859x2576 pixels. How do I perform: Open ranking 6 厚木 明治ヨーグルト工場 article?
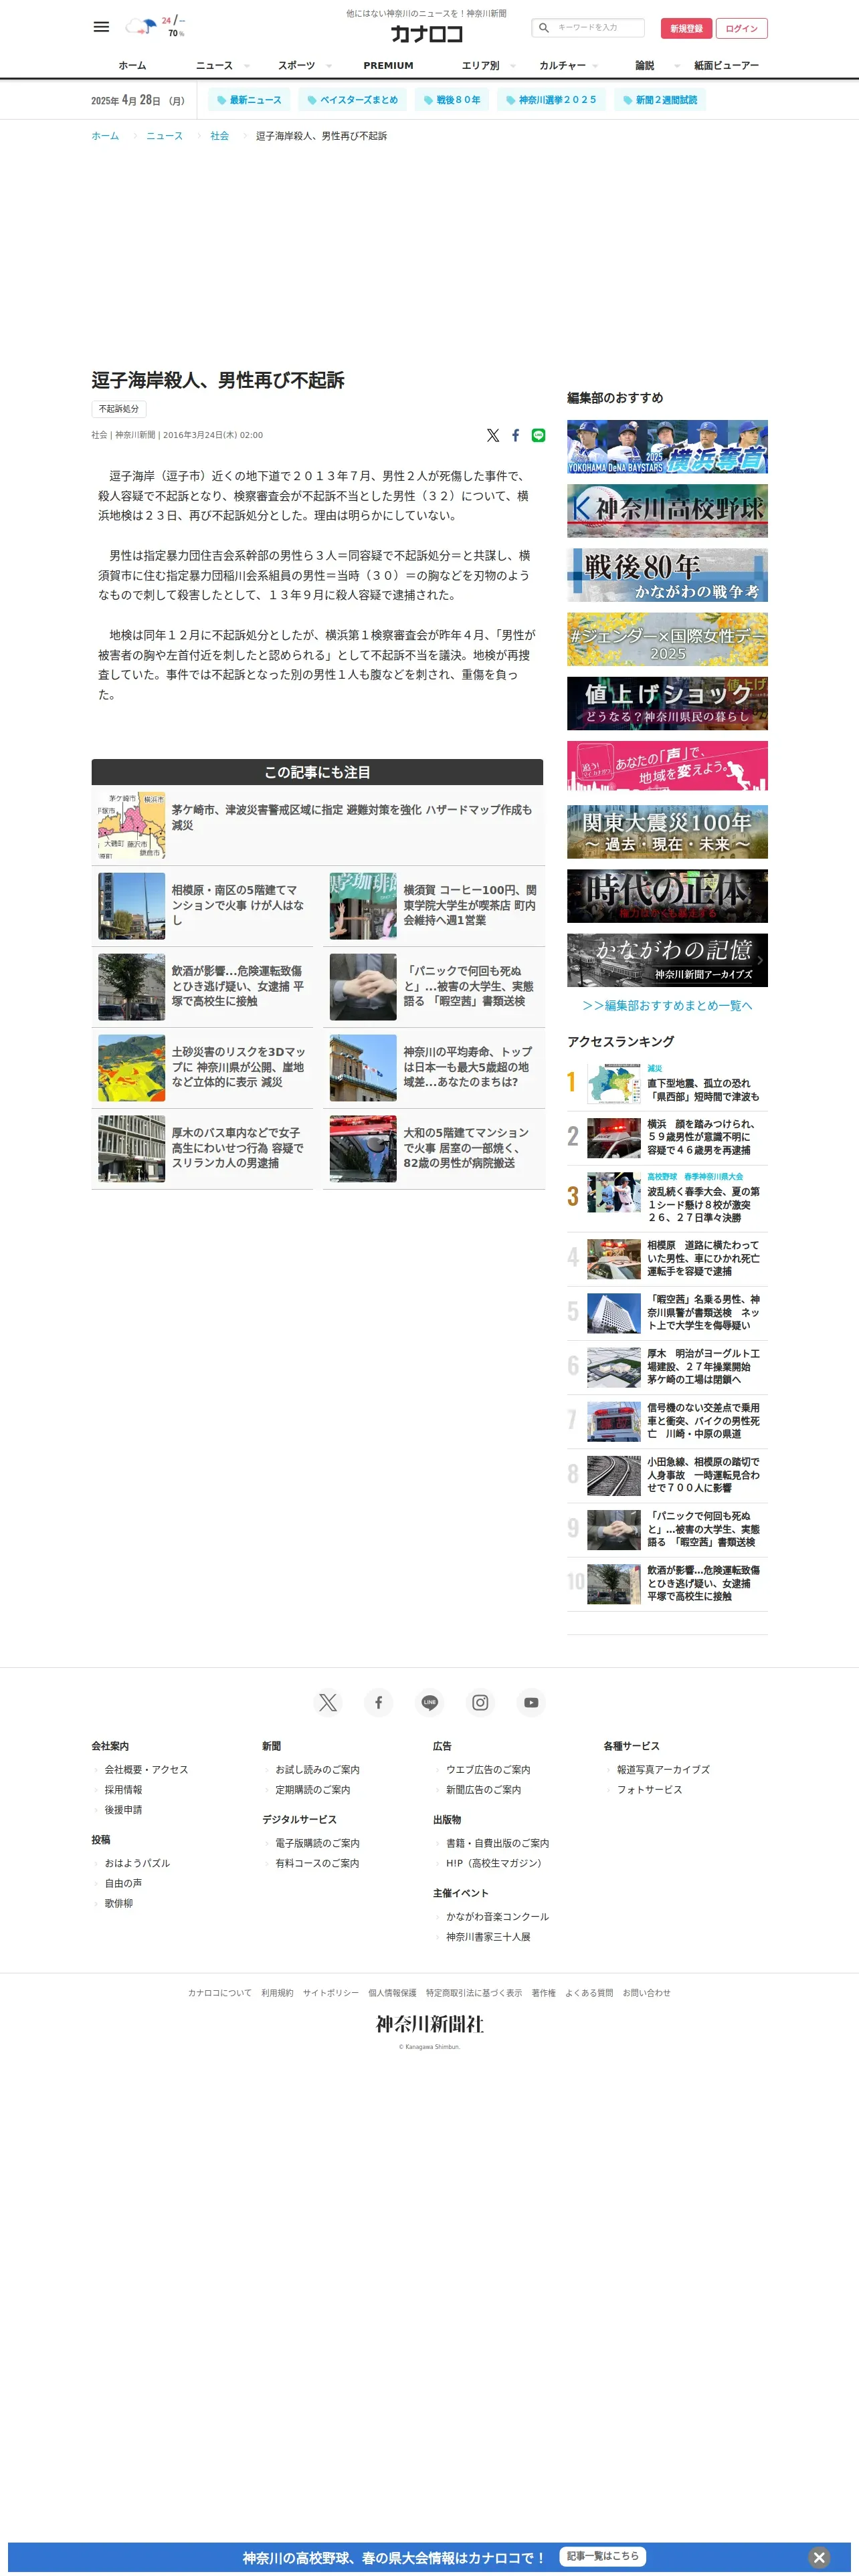point(667,1366)
